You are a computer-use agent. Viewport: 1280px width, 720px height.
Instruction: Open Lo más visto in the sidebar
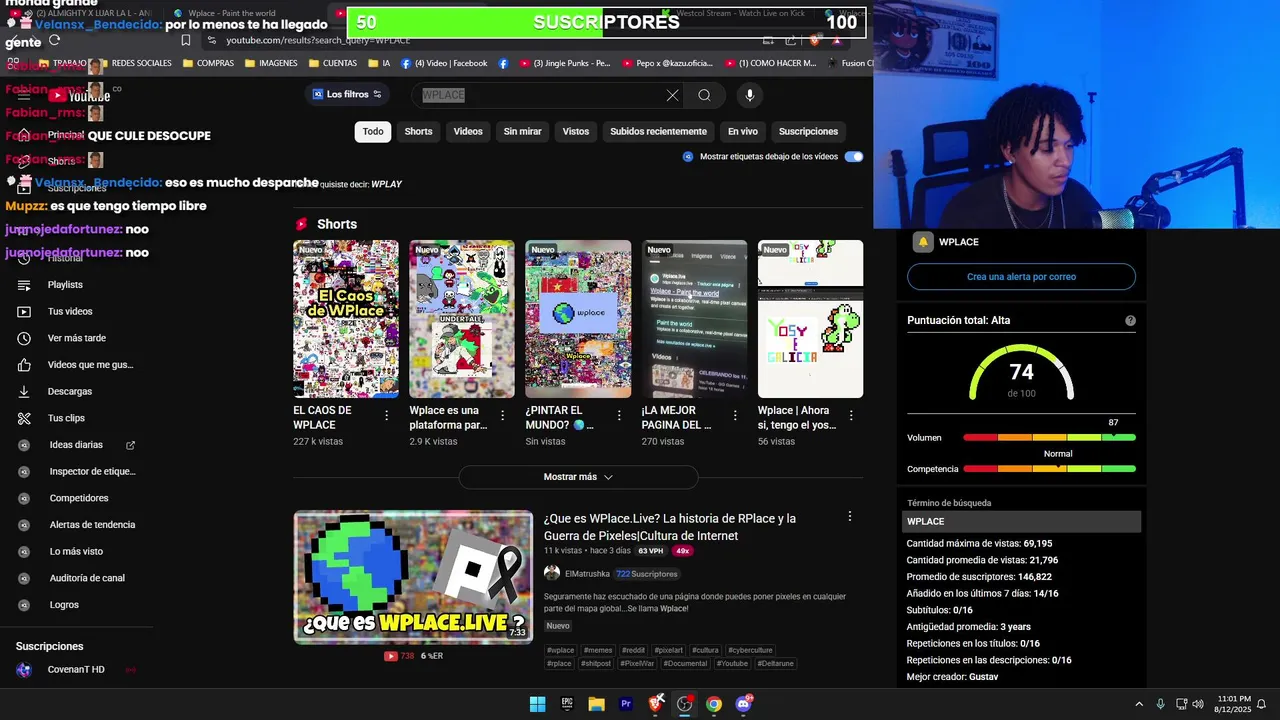click(x=76, y=552)
